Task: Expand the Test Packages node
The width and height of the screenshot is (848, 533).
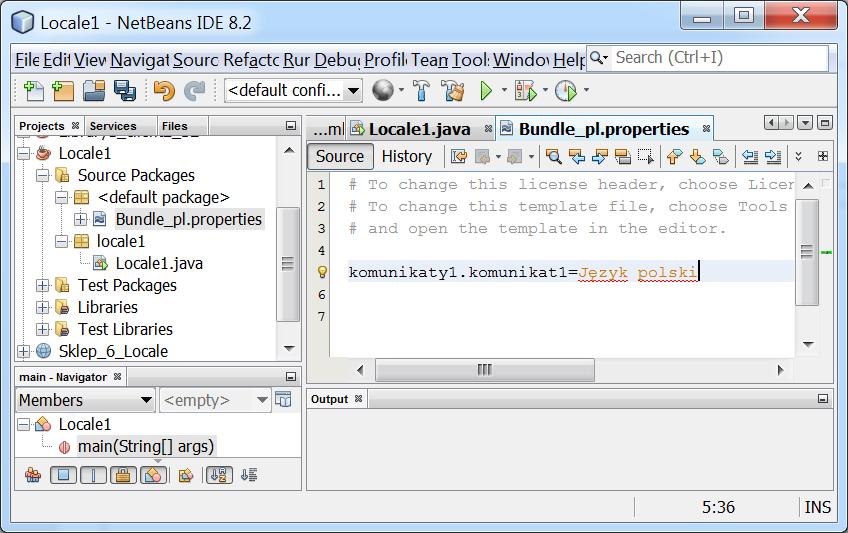Action: 43,285
